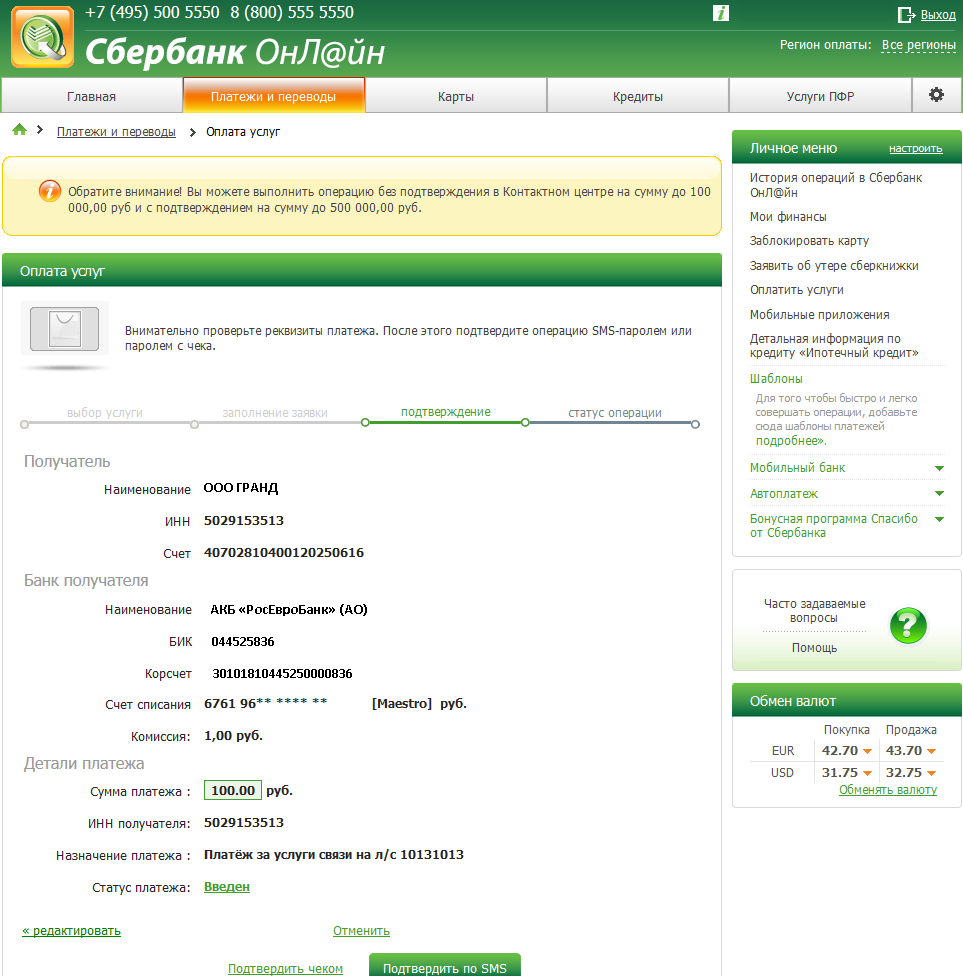Open the info icon in header
The image size is (963, 979).
click(x=721, y=13)
